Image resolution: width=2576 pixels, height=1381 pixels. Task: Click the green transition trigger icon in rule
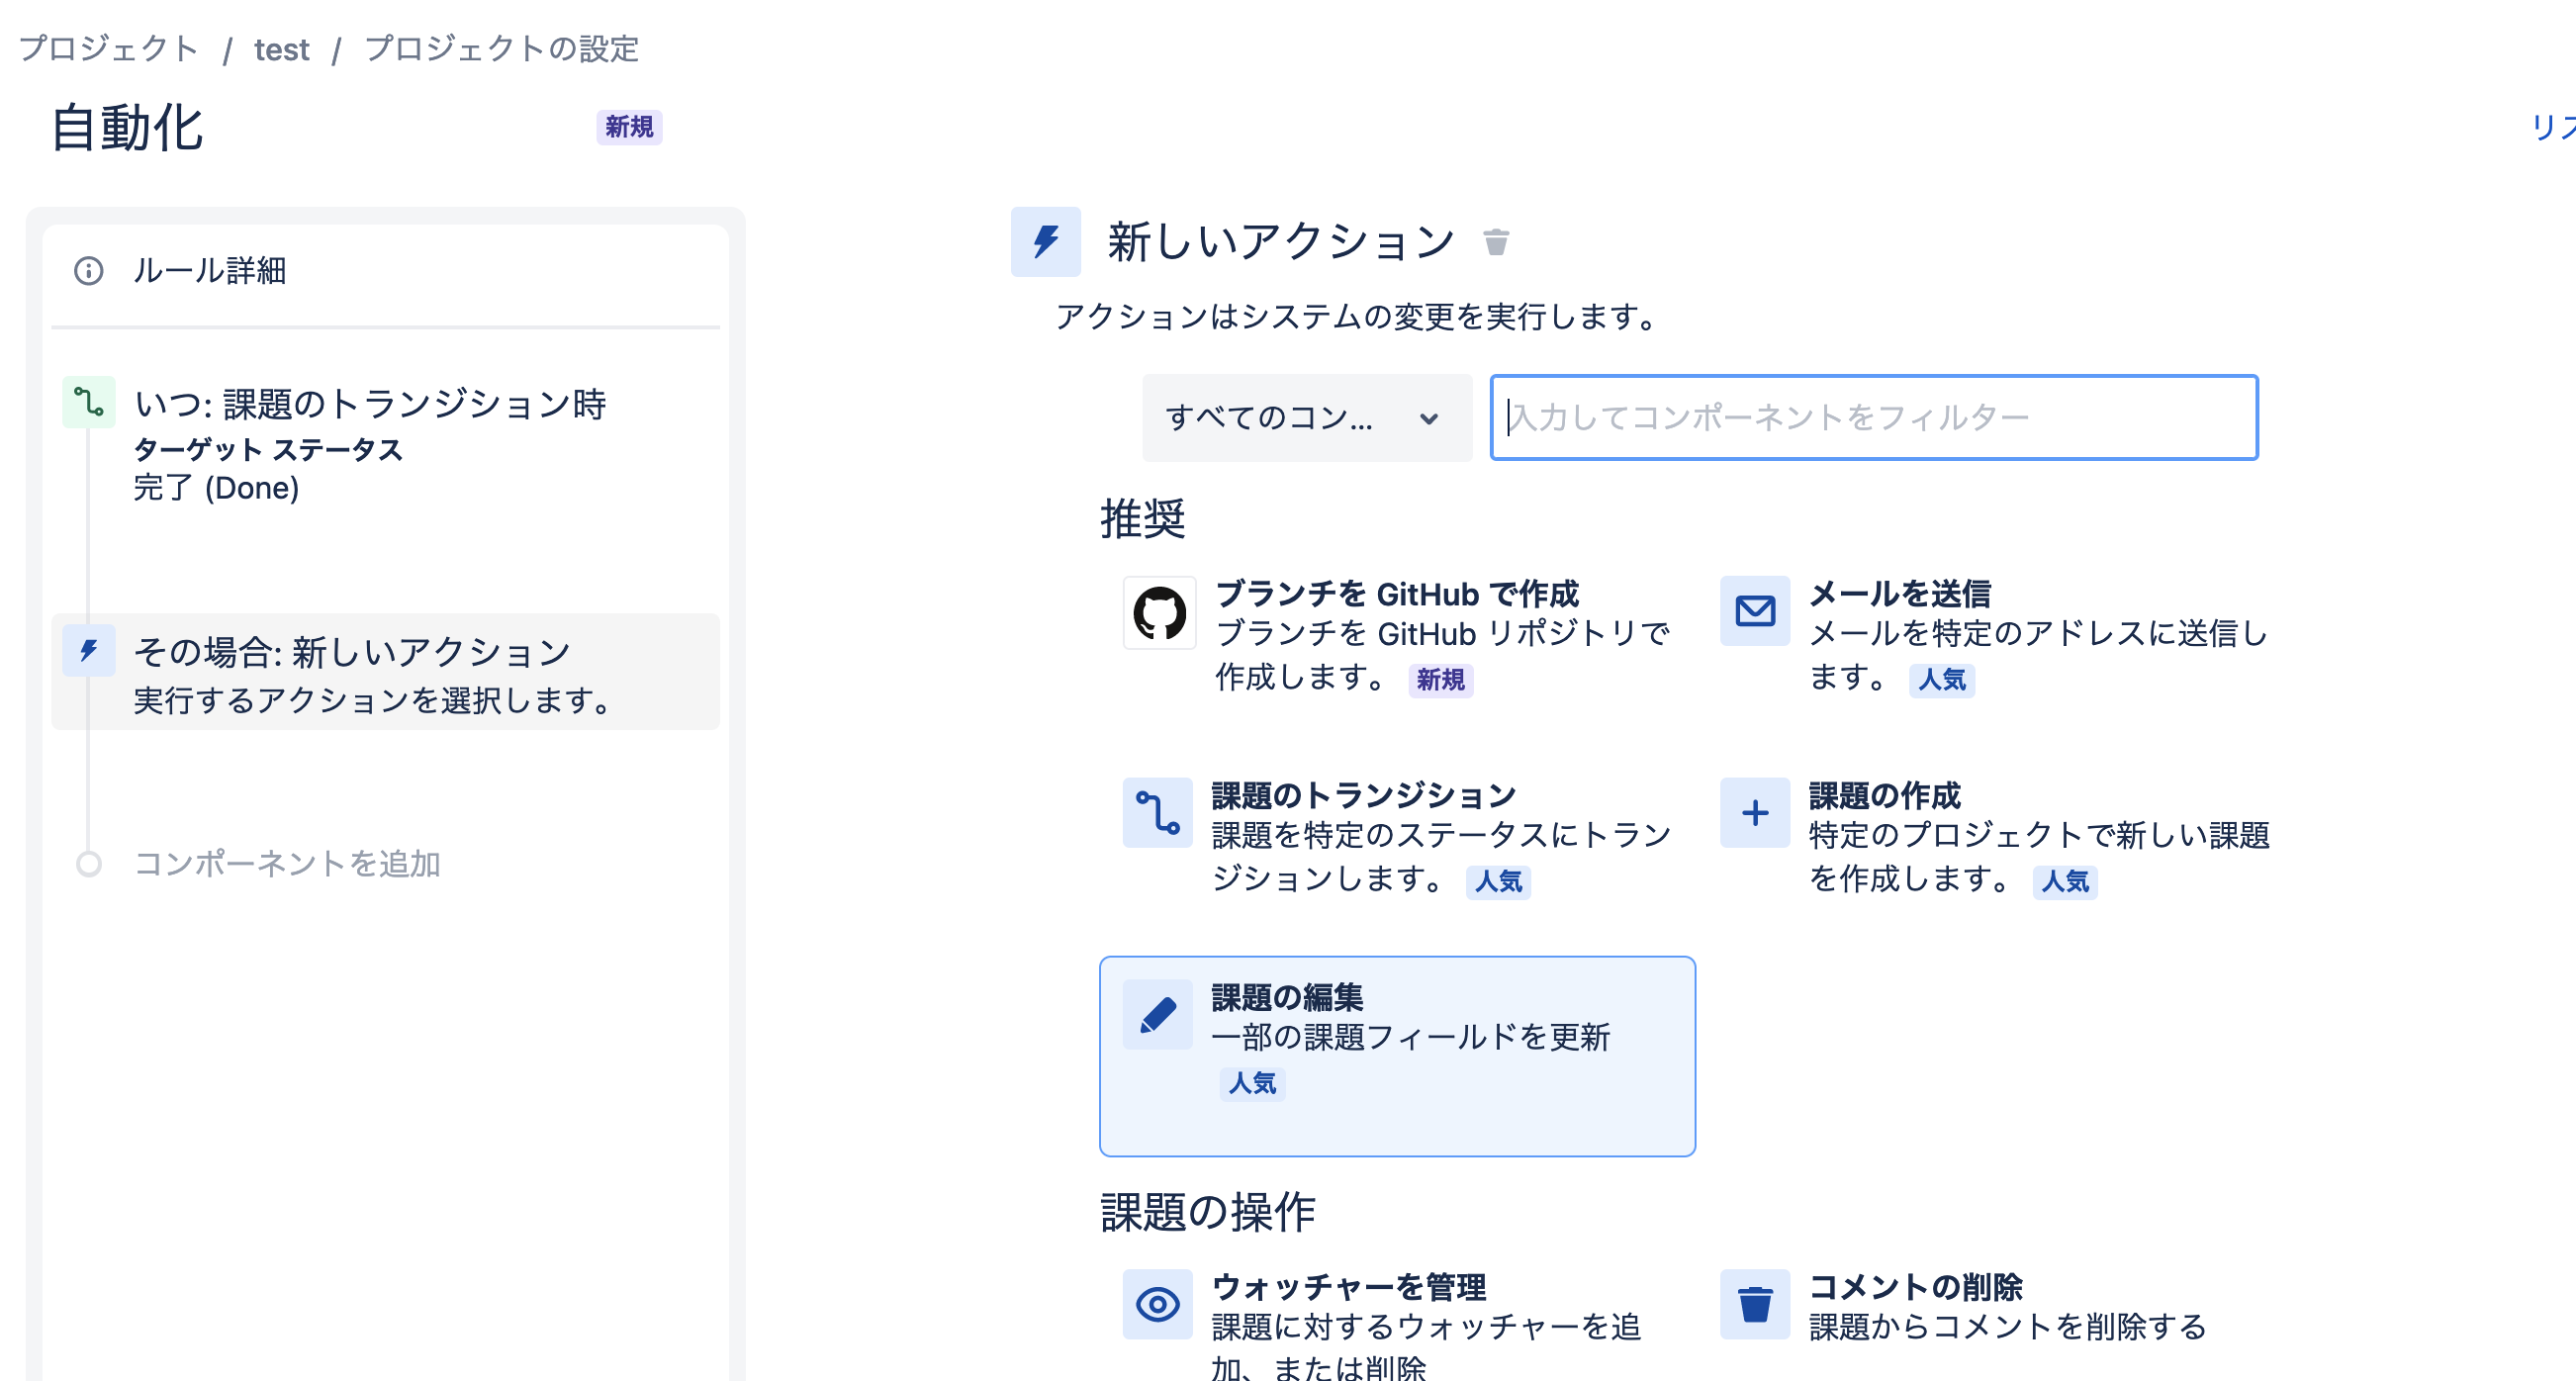tap(89, 403)
